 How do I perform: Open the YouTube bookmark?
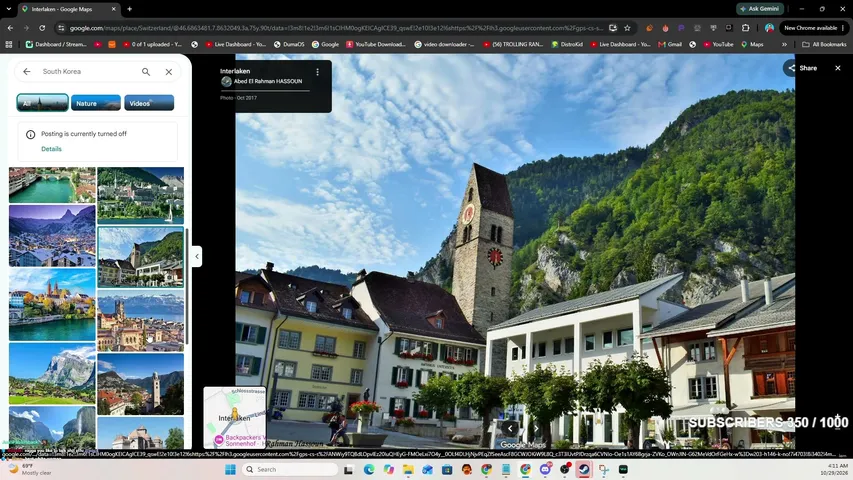point(718,44)
